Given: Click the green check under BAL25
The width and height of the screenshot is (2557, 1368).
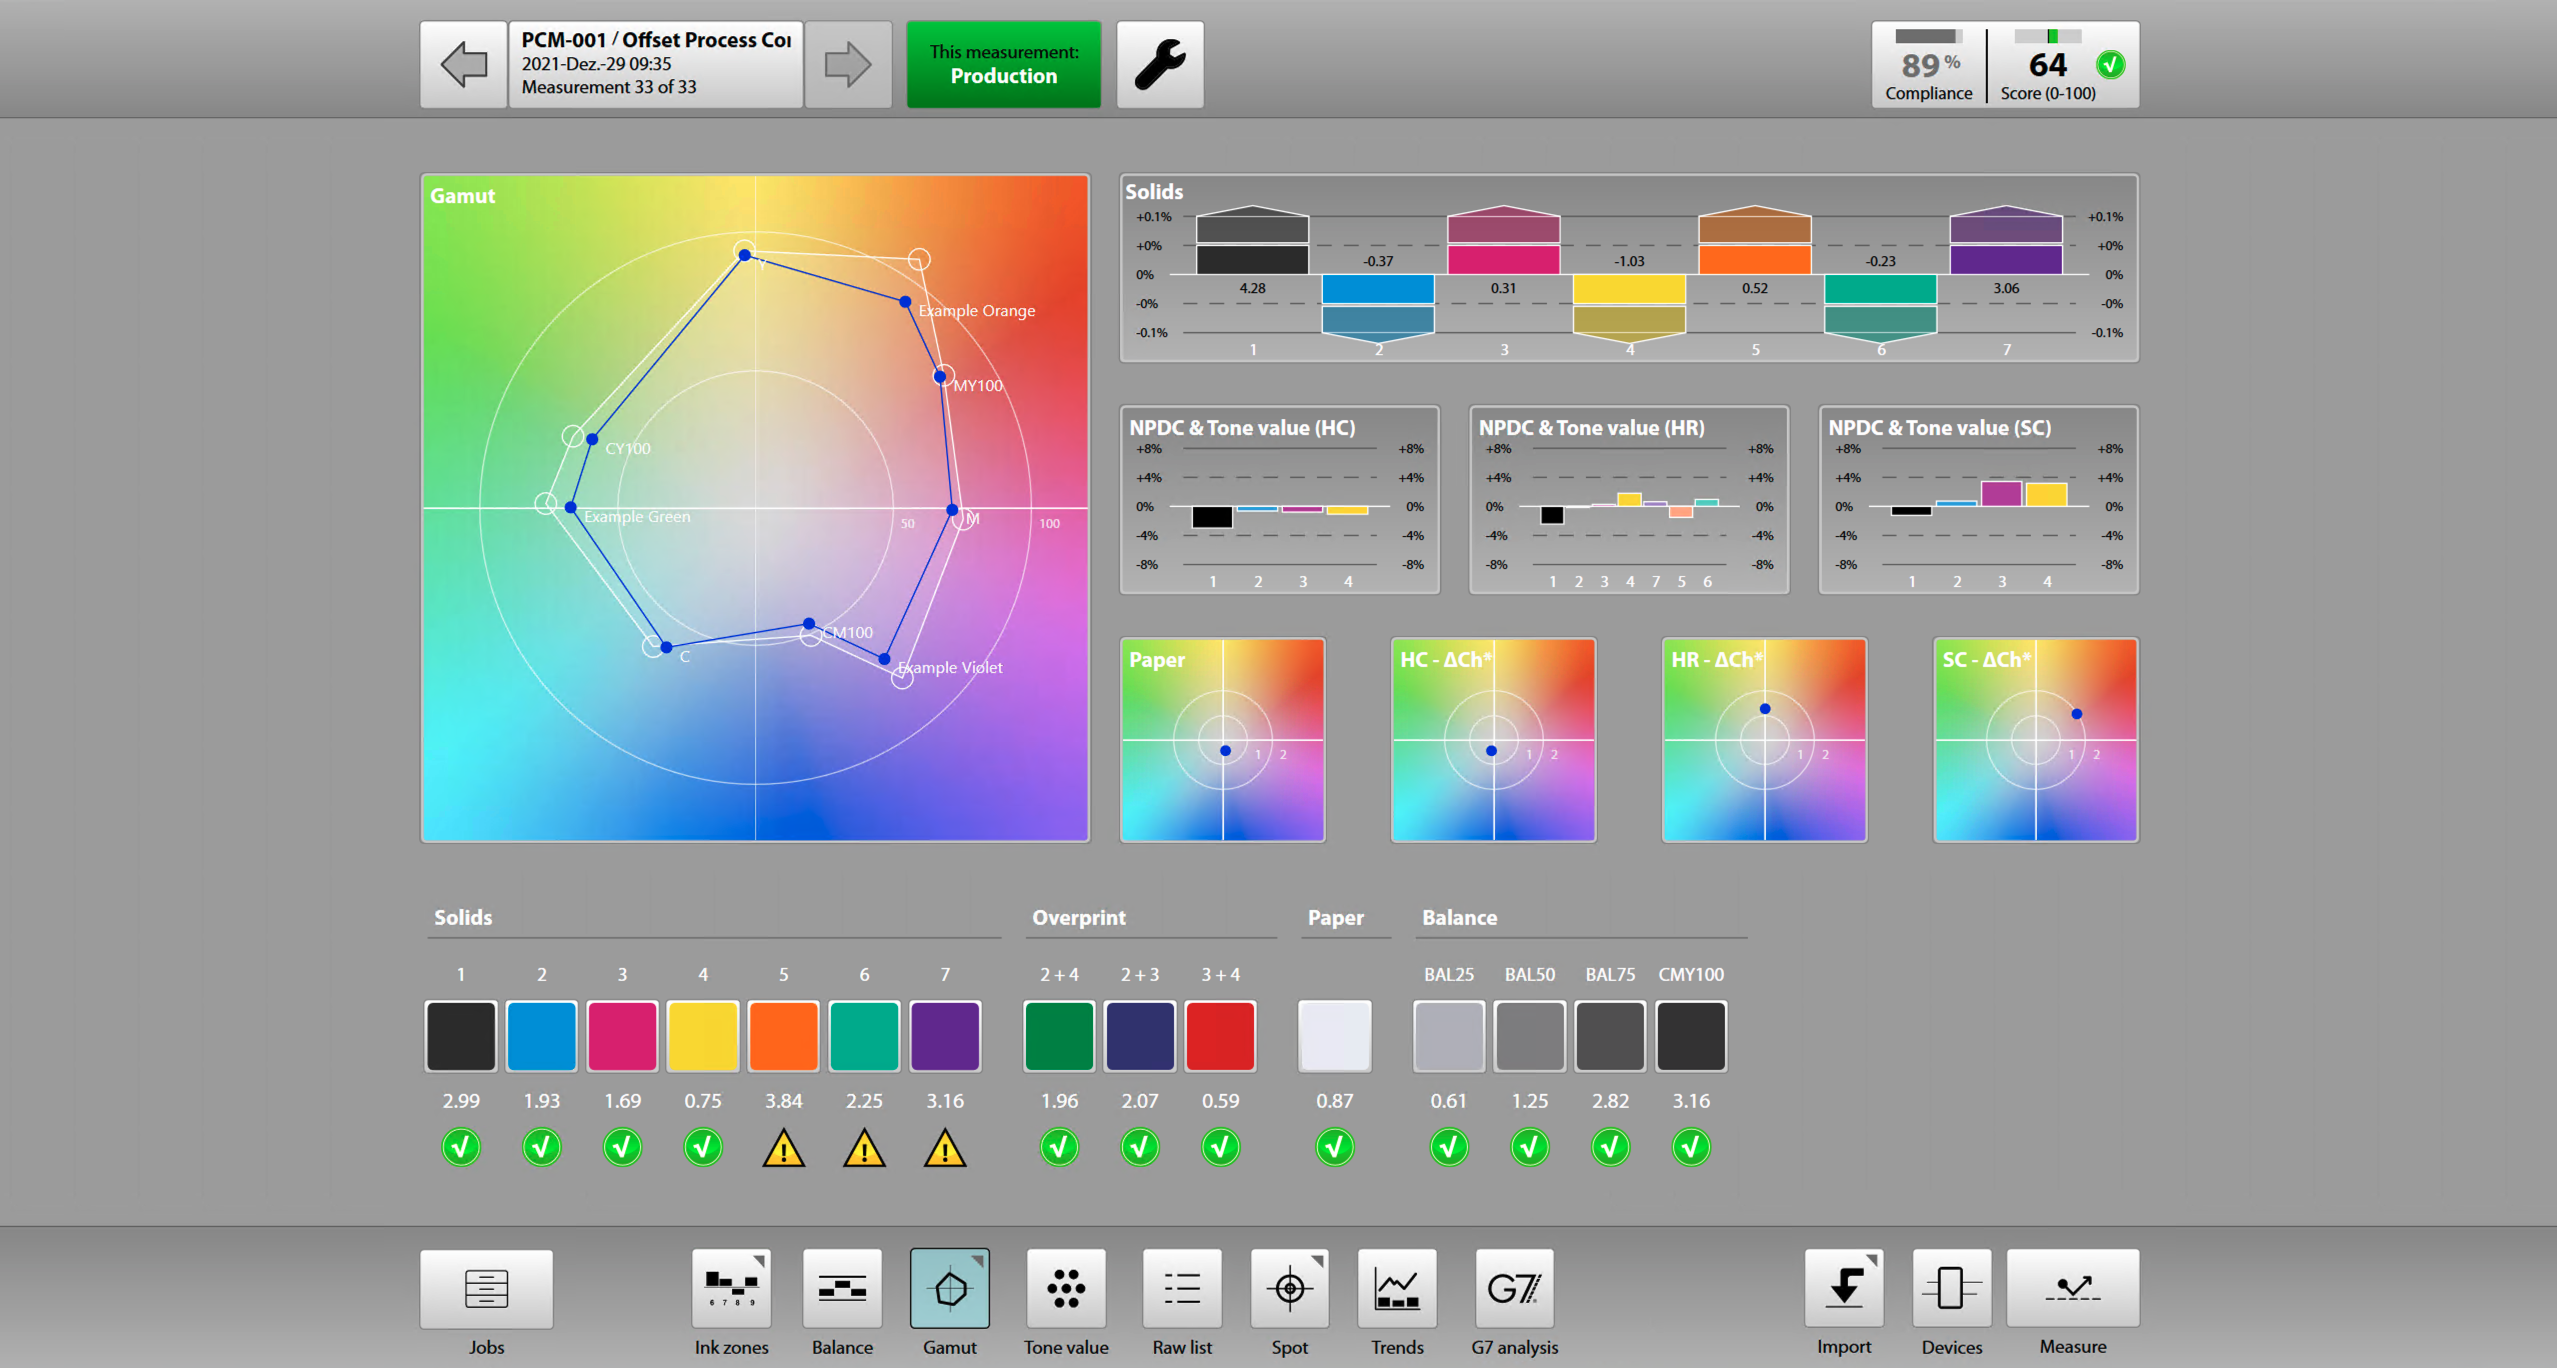Looking at the screenshot, I should (x=1449, y=1147).
